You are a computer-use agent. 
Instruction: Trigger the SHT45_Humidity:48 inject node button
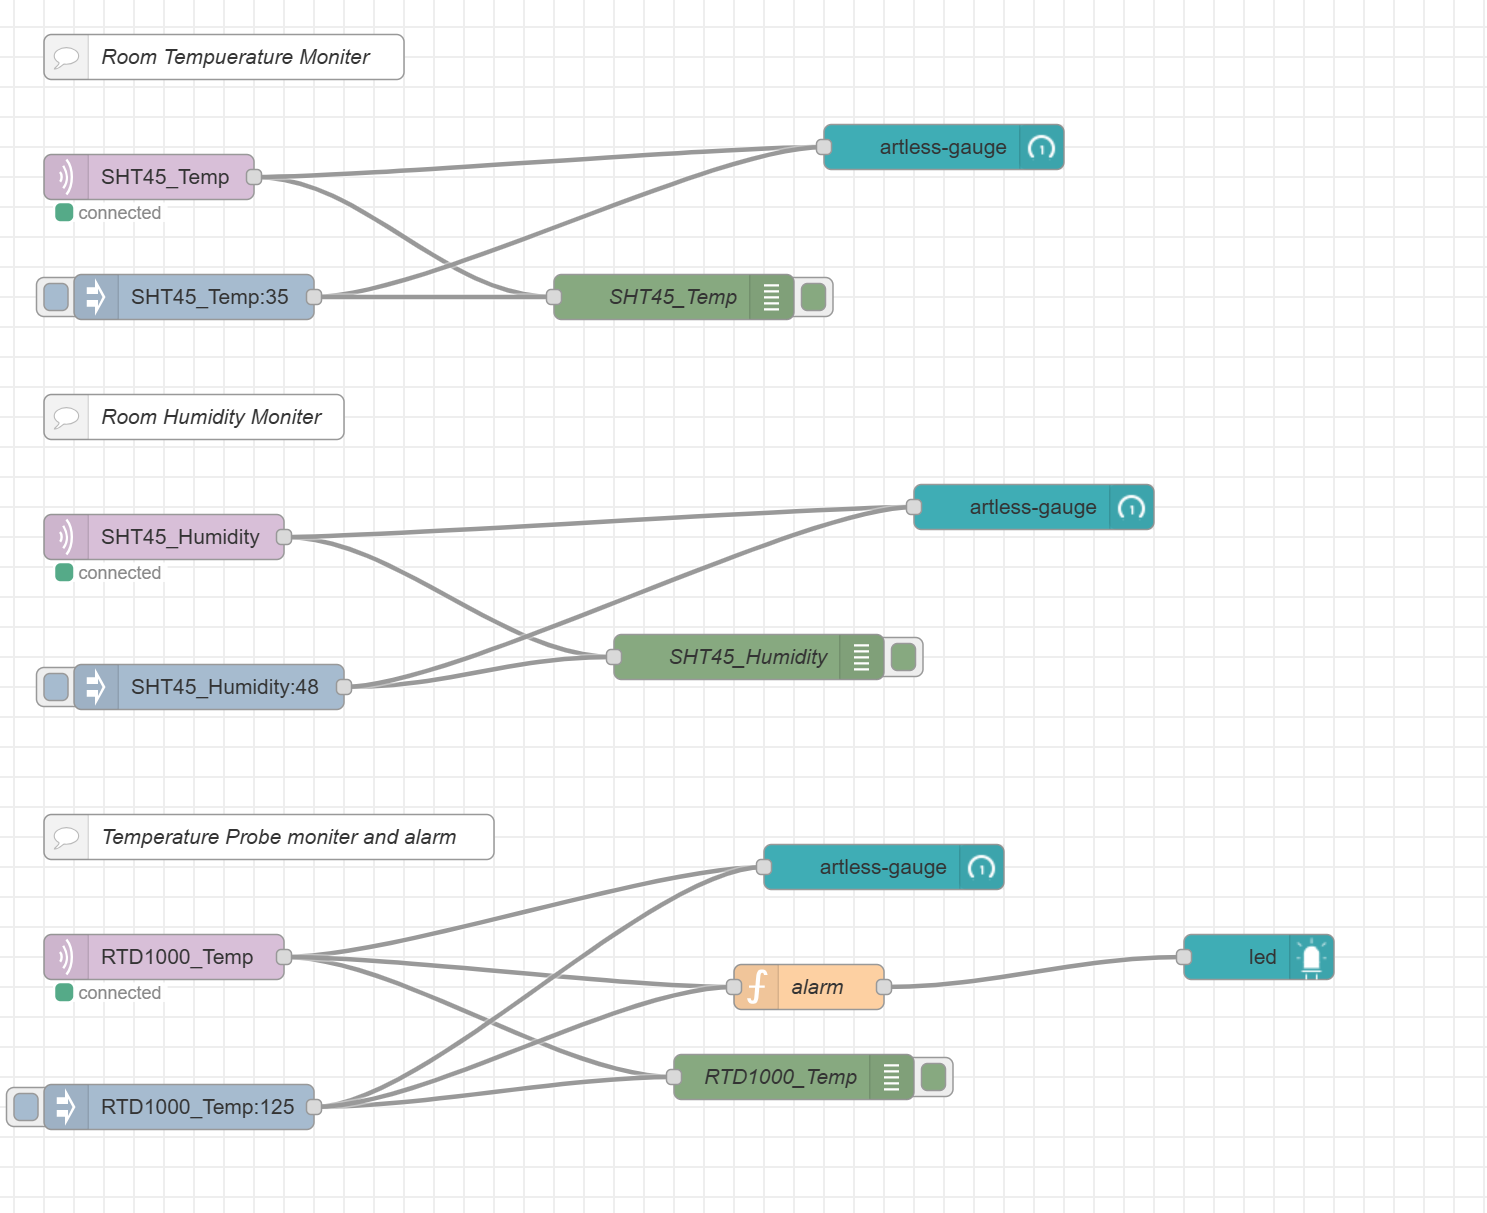(56, 687)
